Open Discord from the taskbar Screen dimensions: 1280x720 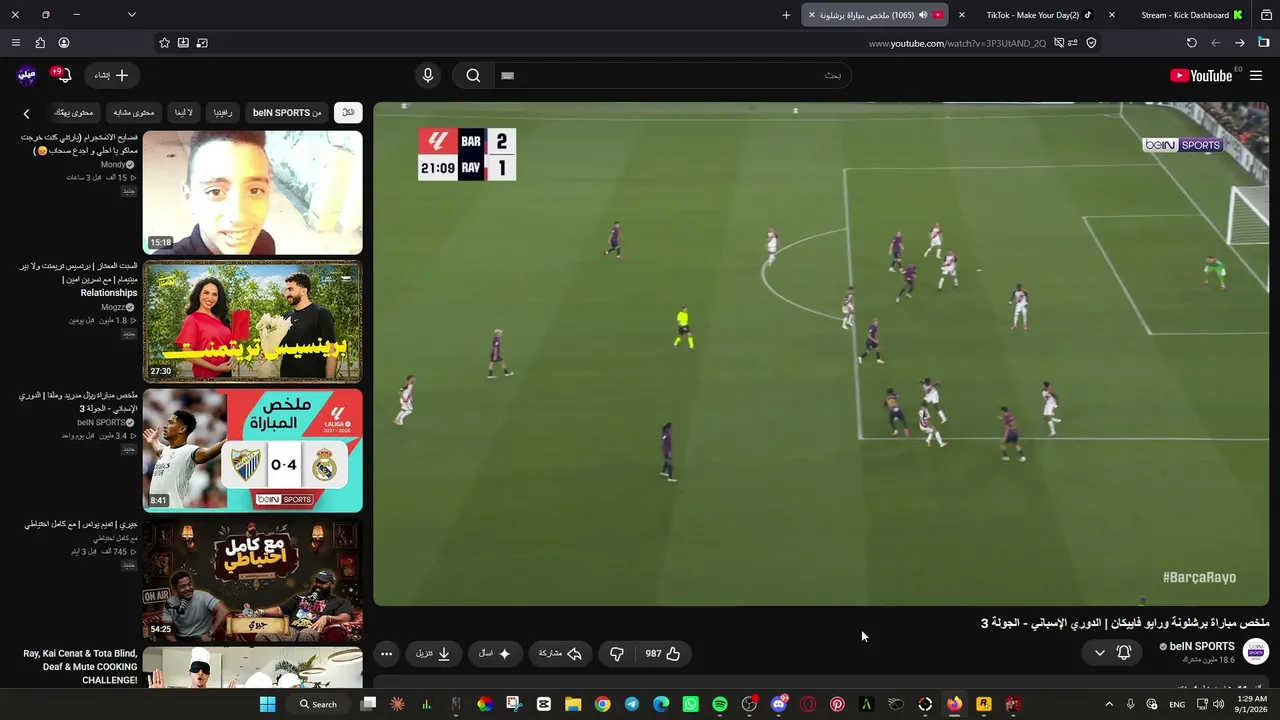click(779, 704)
